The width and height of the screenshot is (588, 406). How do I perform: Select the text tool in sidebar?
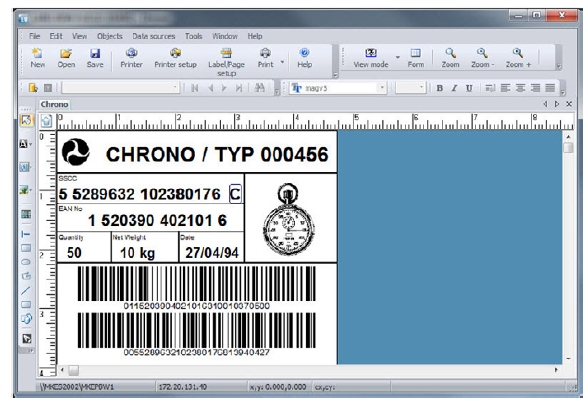click(23, 144)
